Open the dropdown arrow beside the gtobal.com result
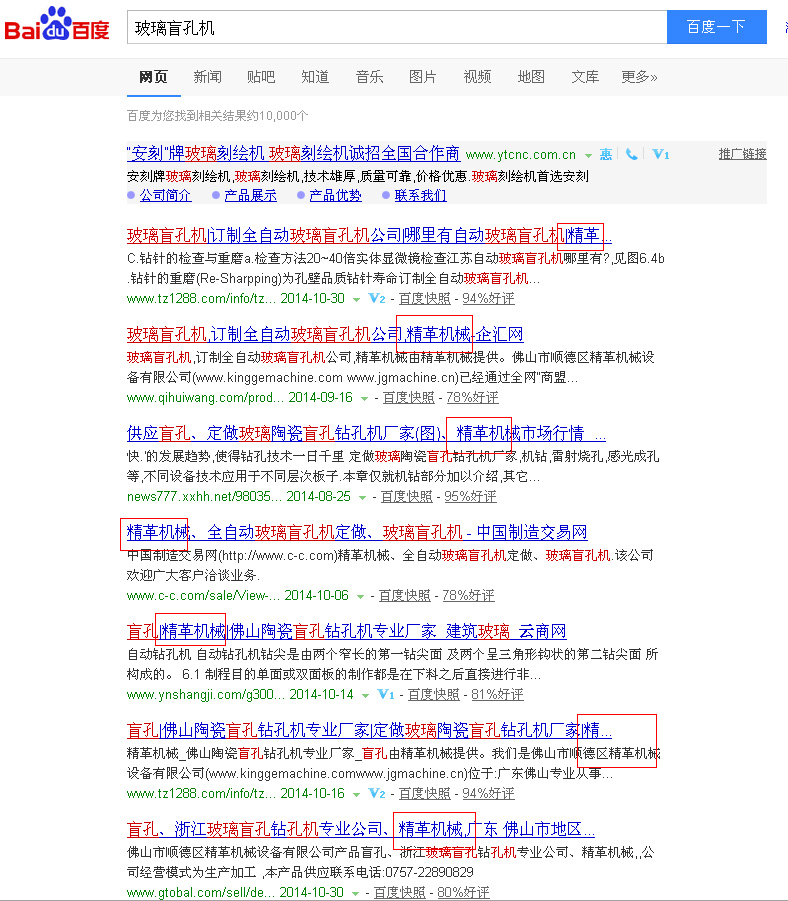 point(356,894)
